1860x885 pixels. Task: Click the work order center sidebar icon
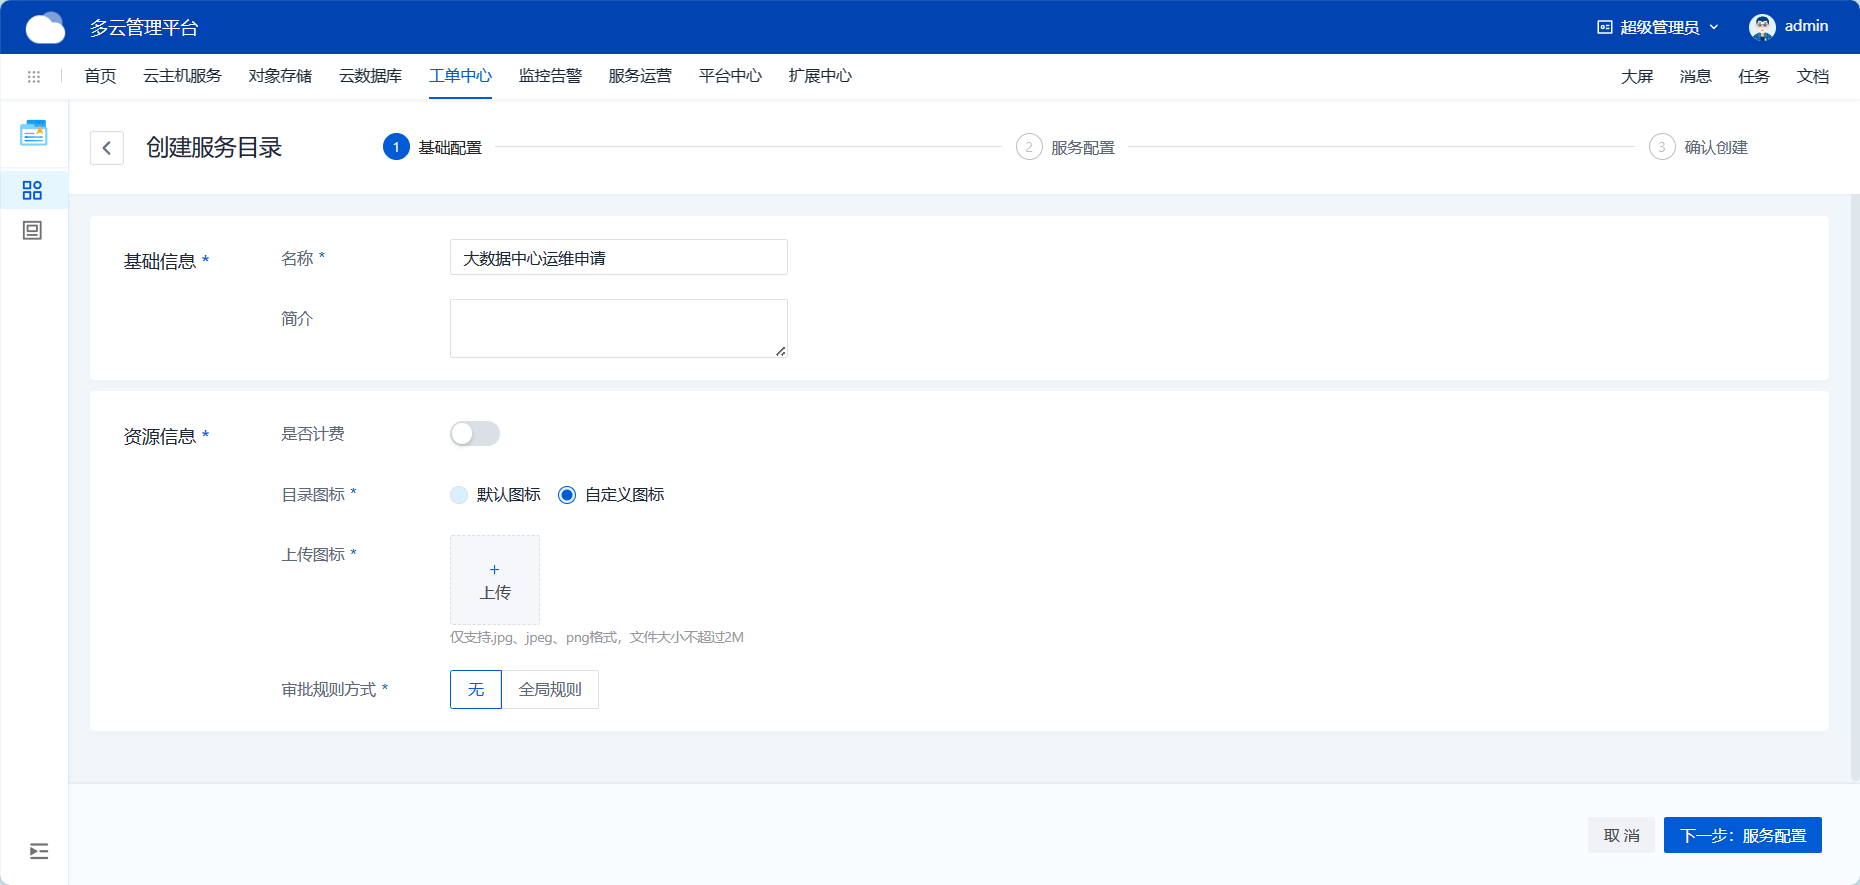tap(34, 133)
